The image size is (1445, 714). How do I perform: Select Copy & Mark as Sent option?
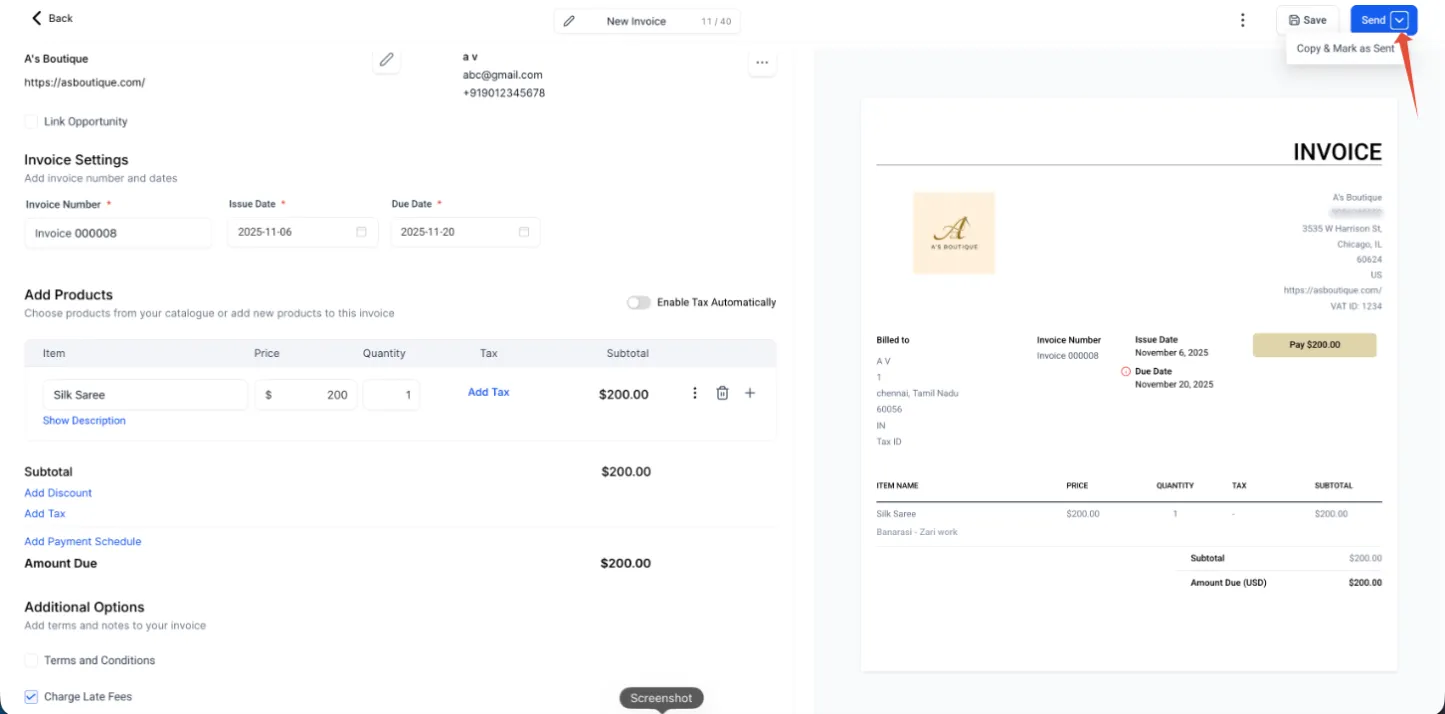[x=1345, y=48]
